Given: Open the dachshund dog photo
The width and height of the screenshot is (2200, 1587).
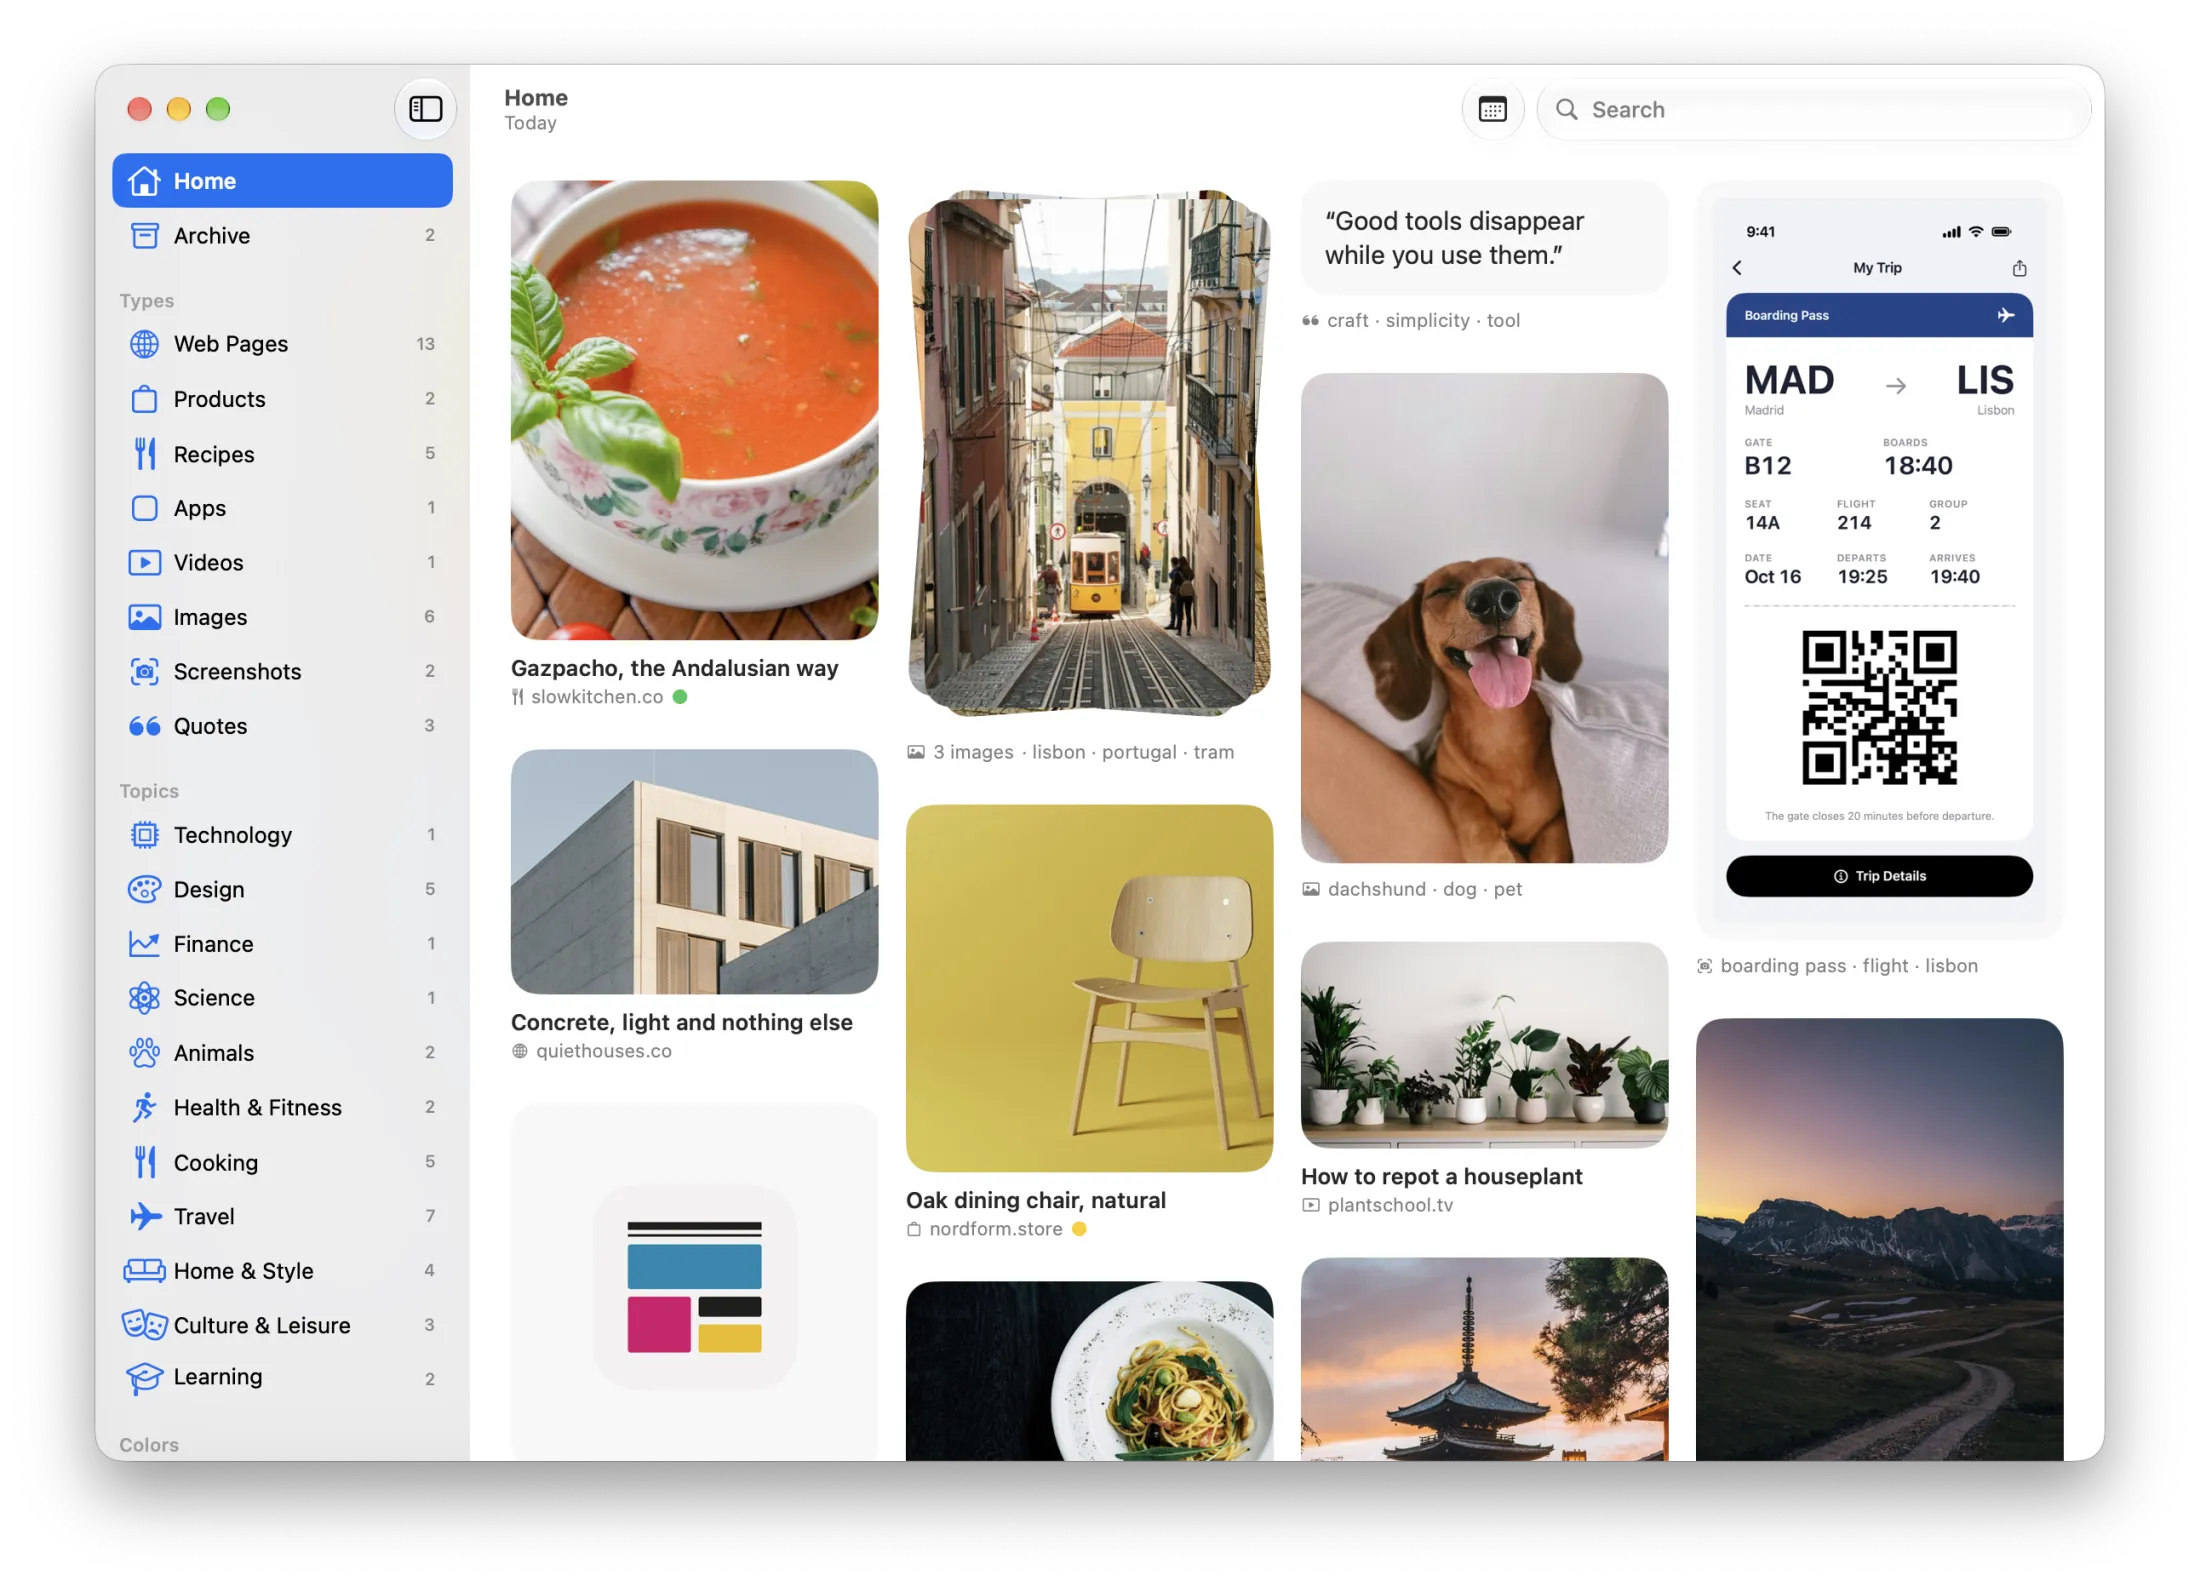Looking at the screenshot, I should 1484,618.
